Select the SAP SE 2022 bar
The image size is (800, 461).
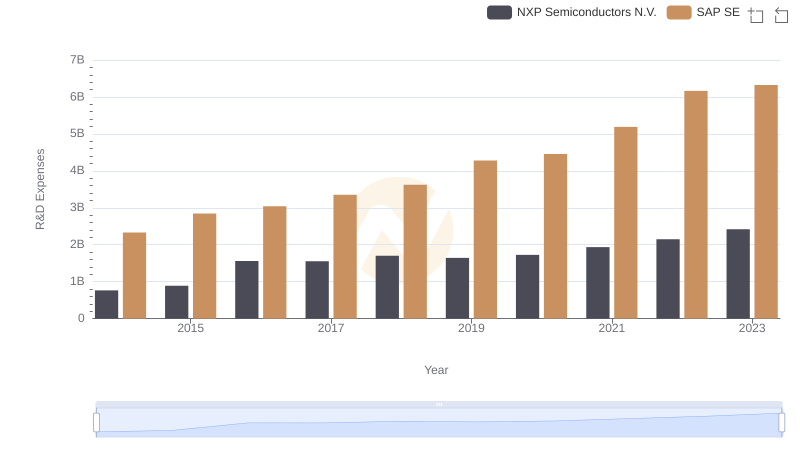click(x=695, y=204)
